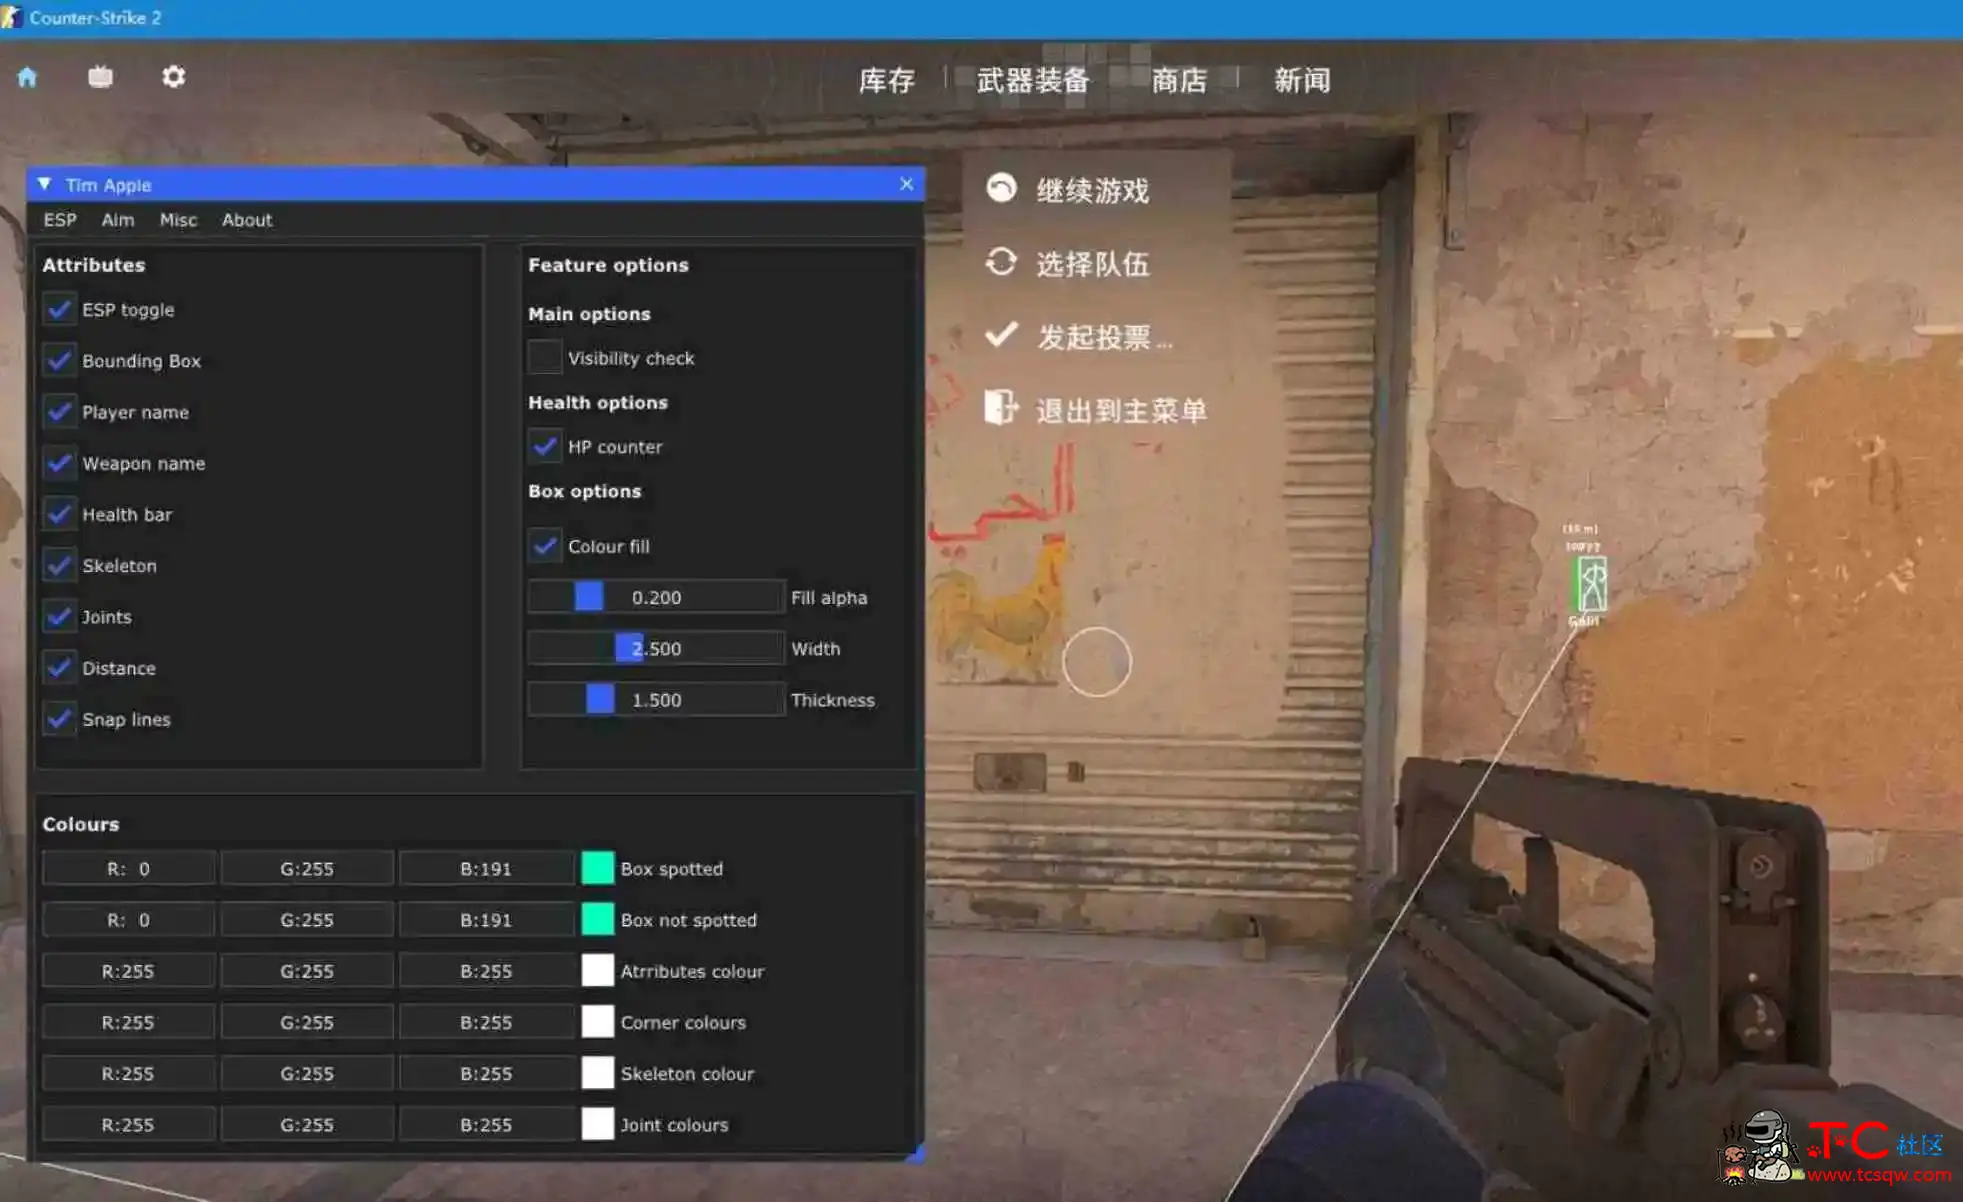The width and height of the screenshot is (1963, 1202).
Task: Click the About tab in cheat menu
Action: point(248,219)
